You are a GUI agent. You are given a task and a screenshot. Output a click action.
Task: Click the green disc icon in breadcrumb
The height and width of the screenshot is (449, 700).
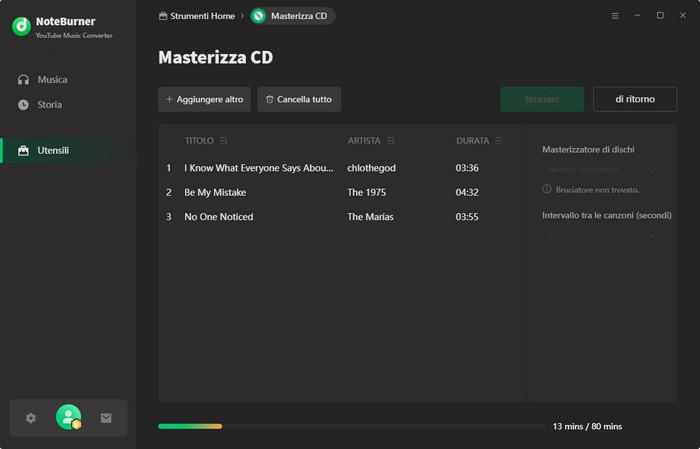click(258, 16)
